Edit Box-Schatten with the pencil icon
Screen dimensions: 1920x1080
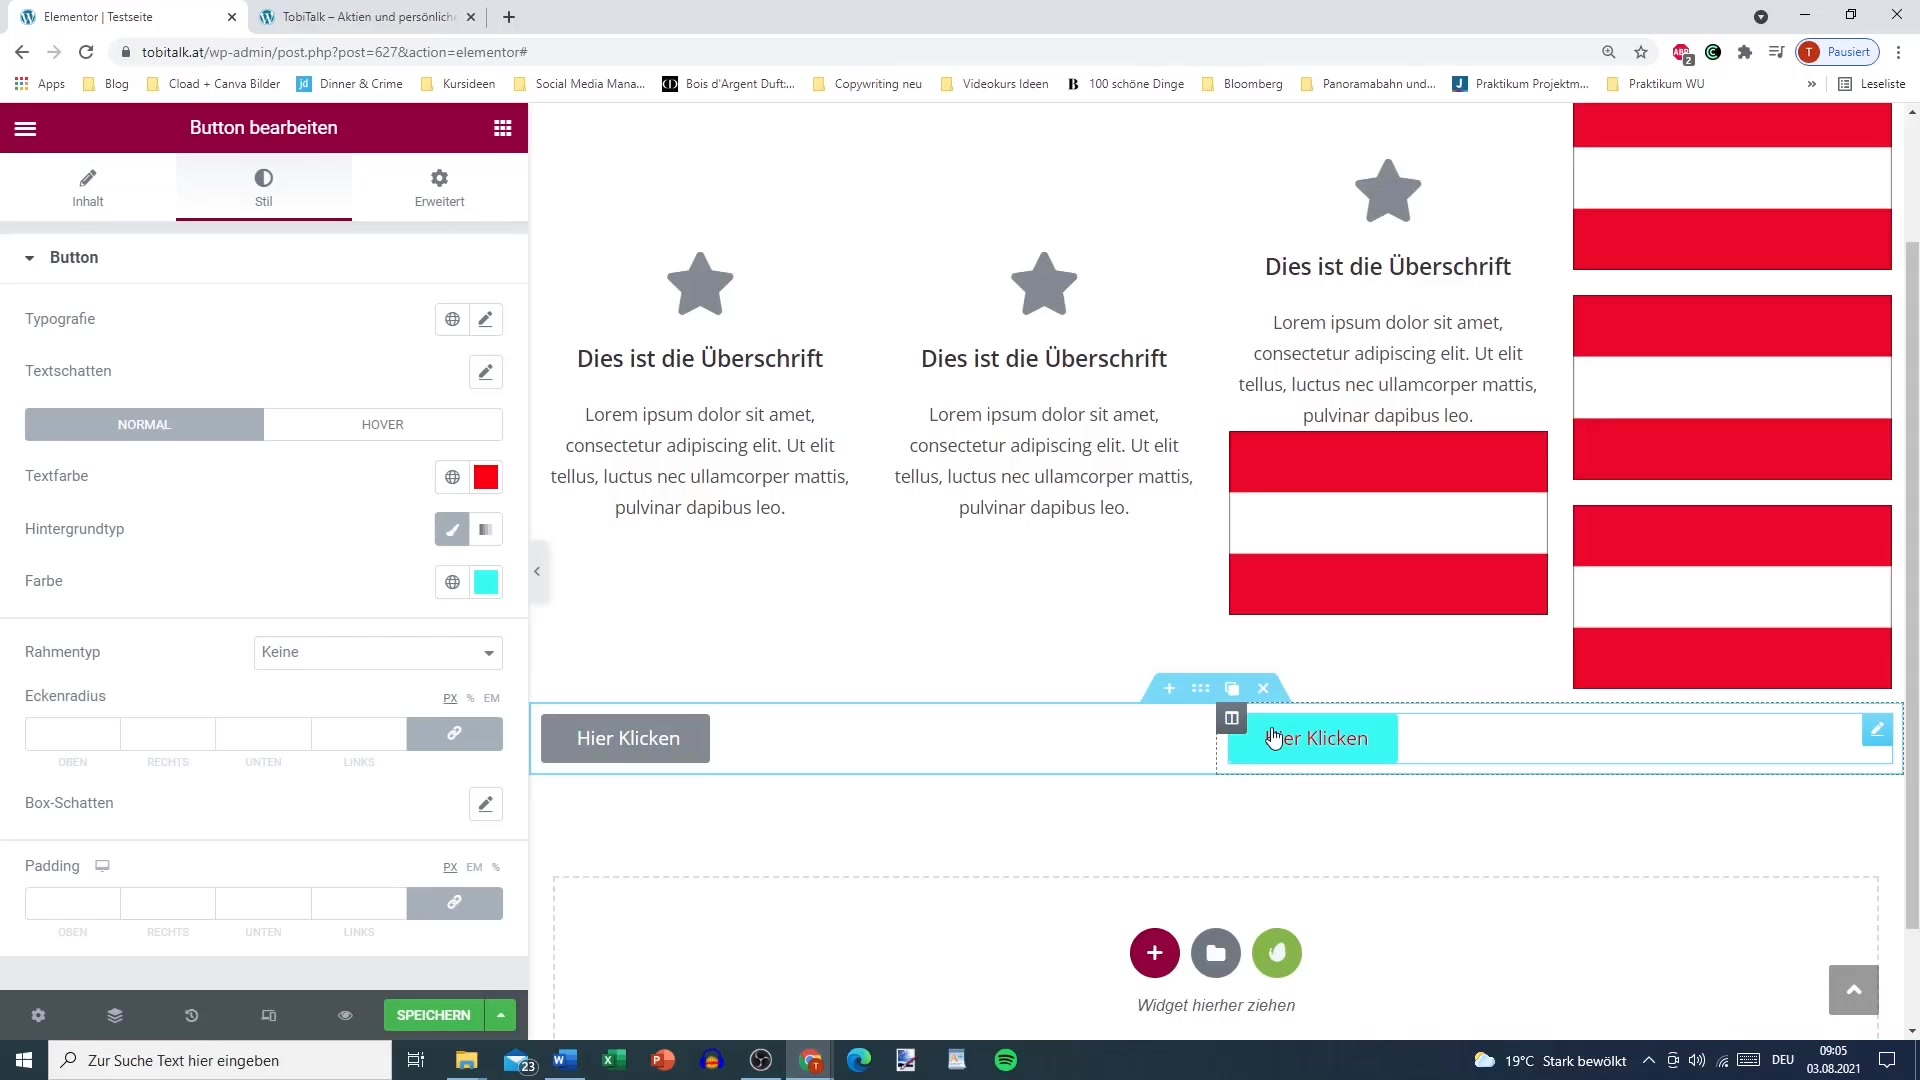click(485, 804)
